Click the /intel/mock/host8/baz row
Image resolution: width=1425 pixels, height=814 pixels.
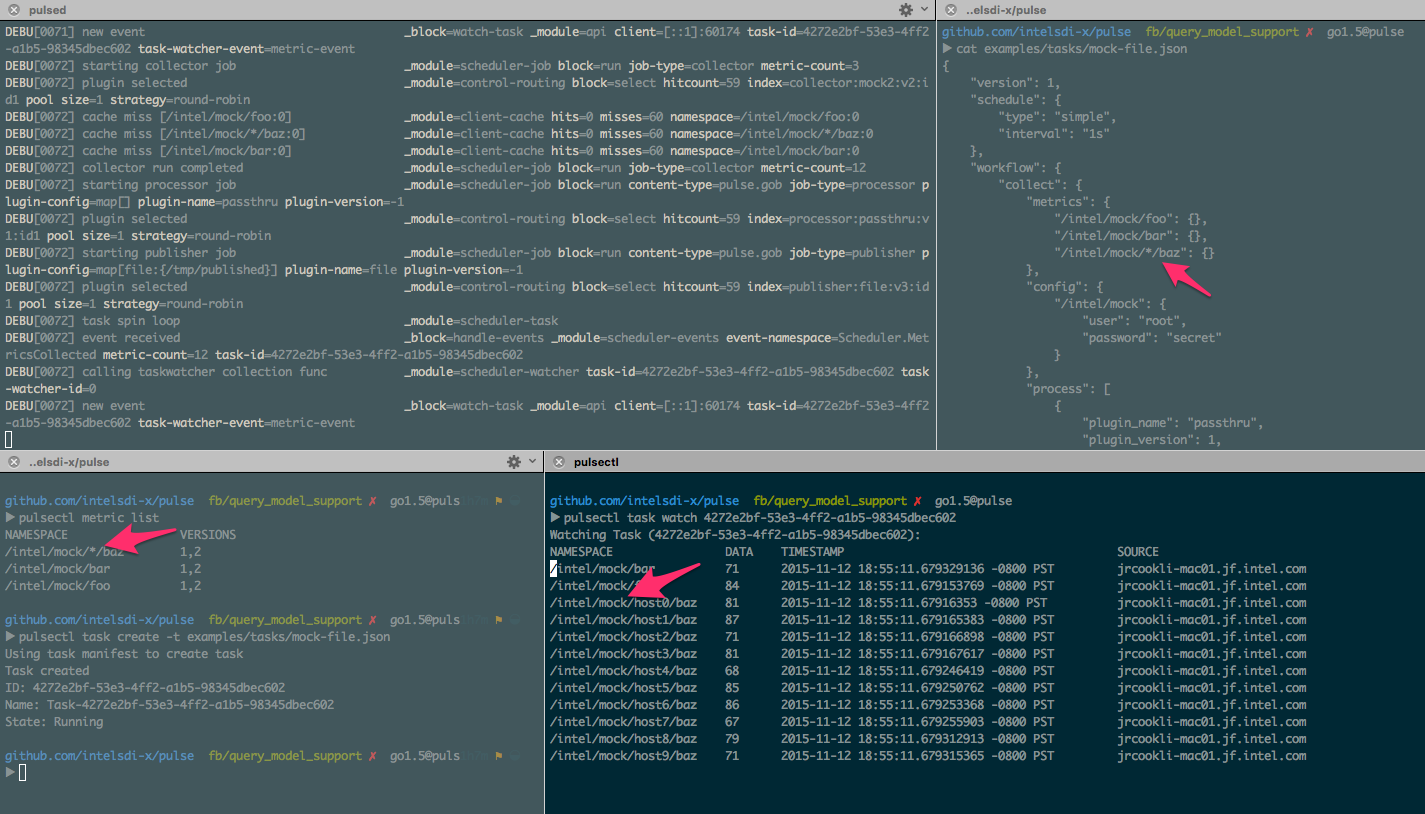coord(928,739)
